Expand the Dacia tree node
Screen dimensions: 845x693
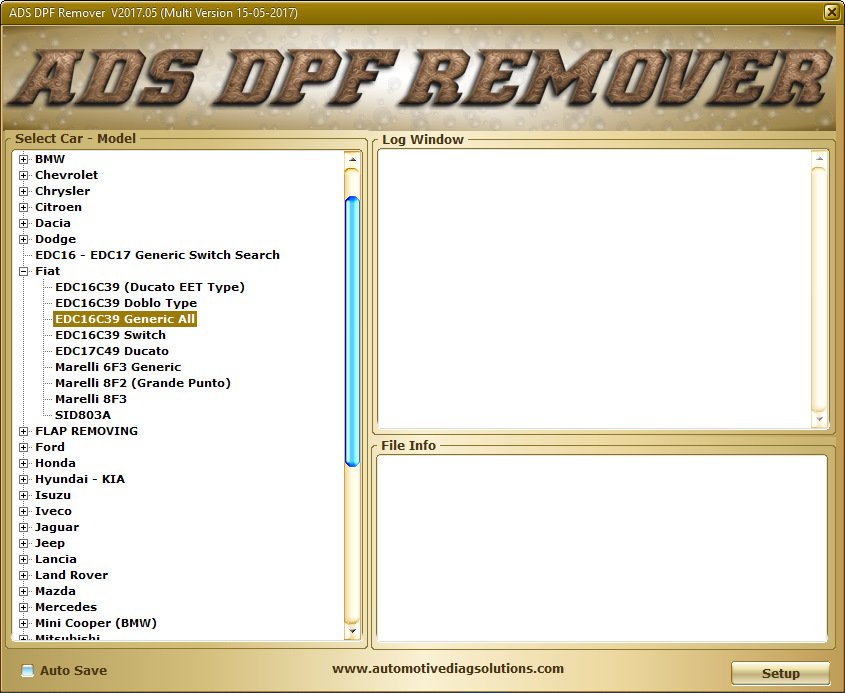tap(23, 223)
